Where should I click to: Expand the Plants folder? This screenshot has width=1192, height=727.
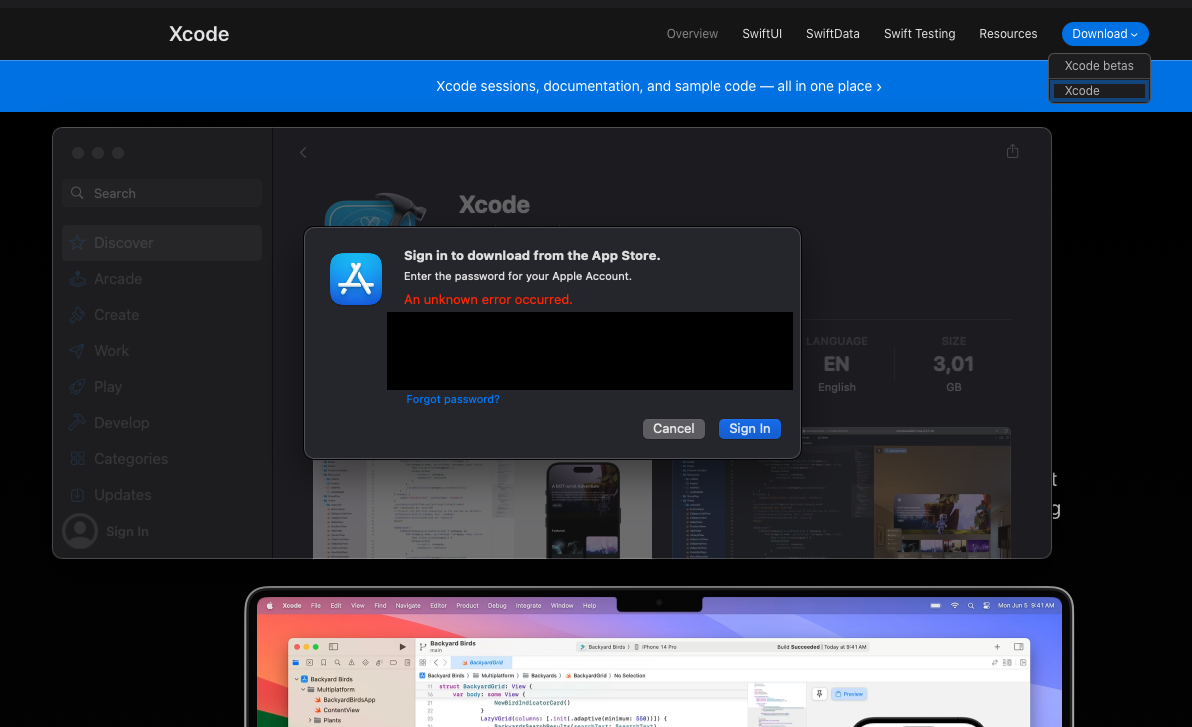tap(310, 720)
